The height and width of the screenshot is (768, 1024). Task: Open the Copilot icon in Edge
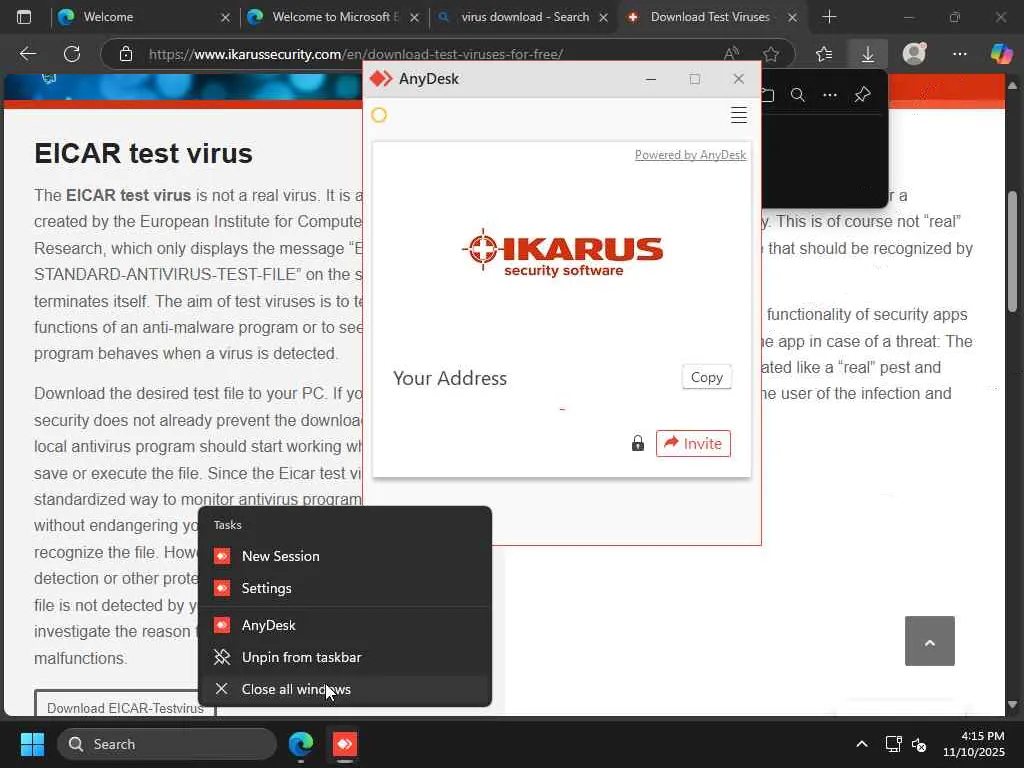point(1001,53)
